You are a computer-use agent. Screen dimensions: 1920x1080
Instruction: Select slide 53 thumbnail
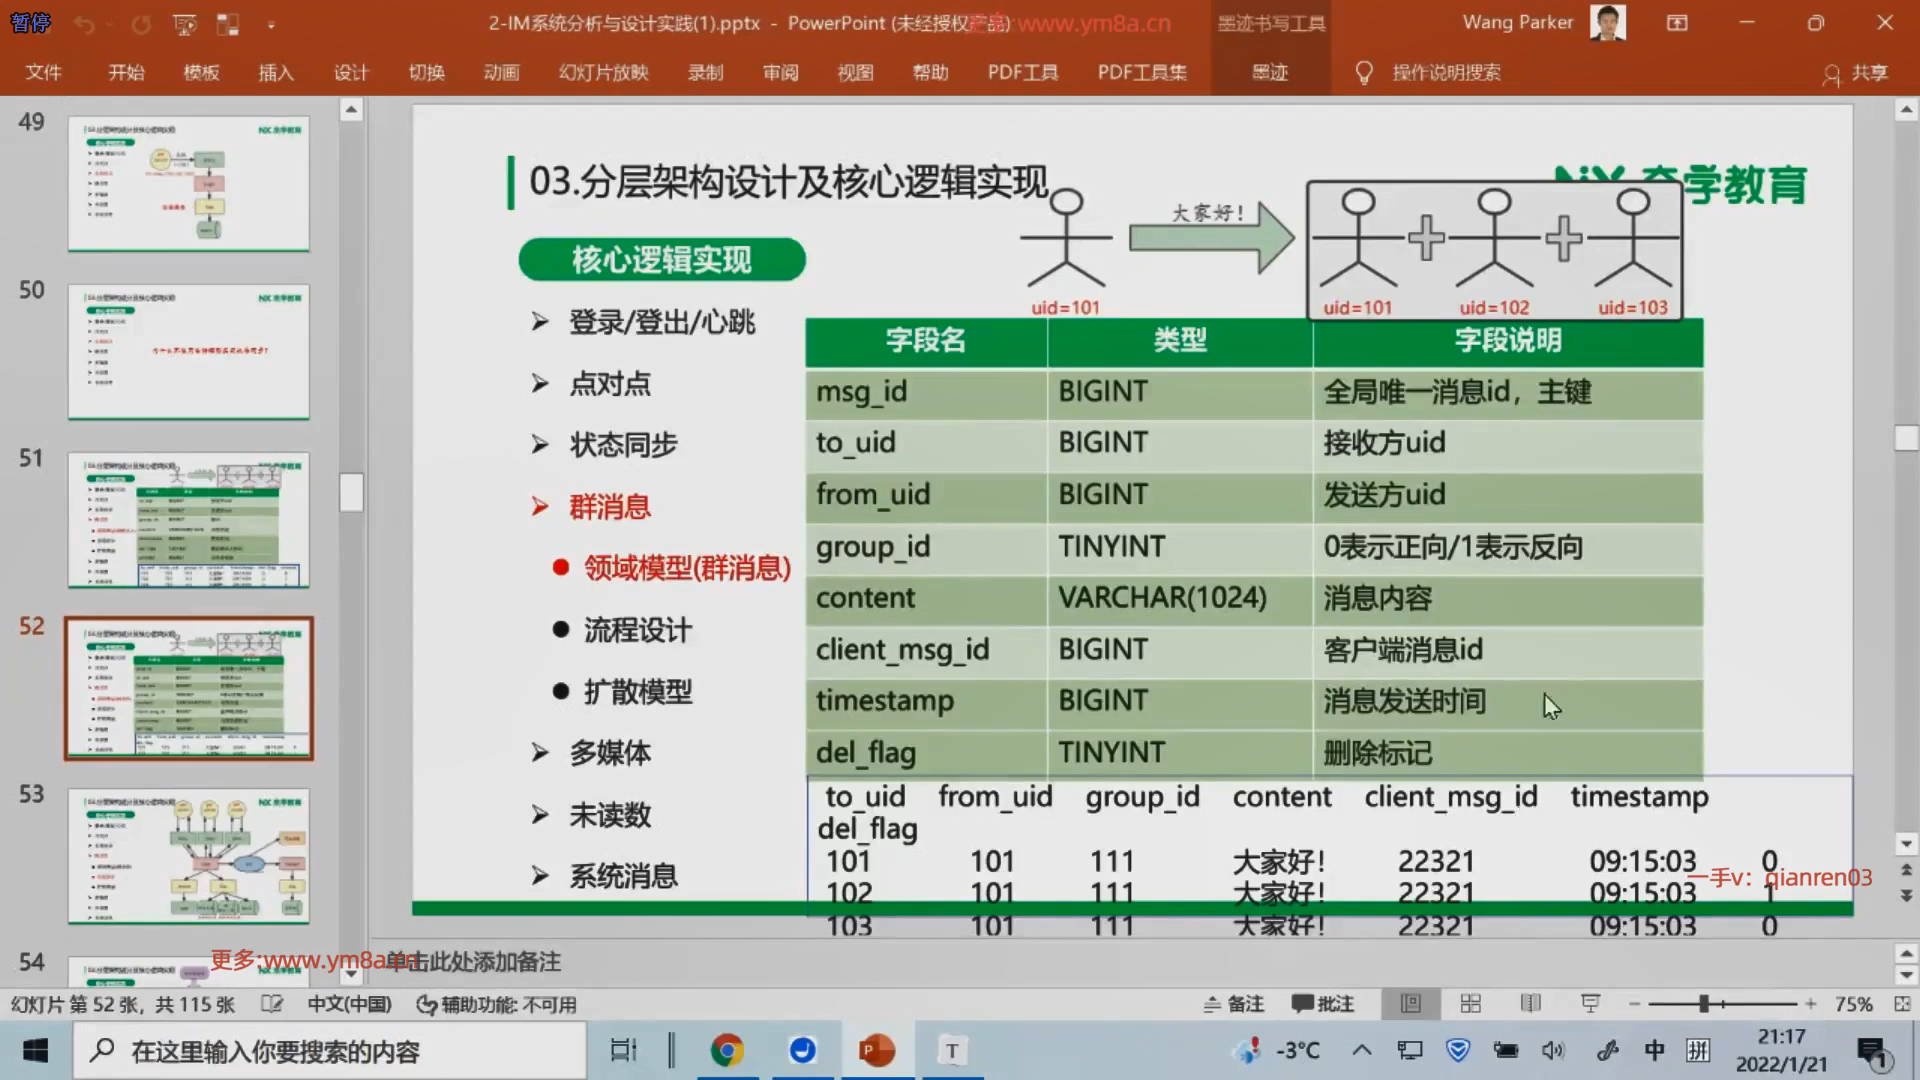(189, 856)
